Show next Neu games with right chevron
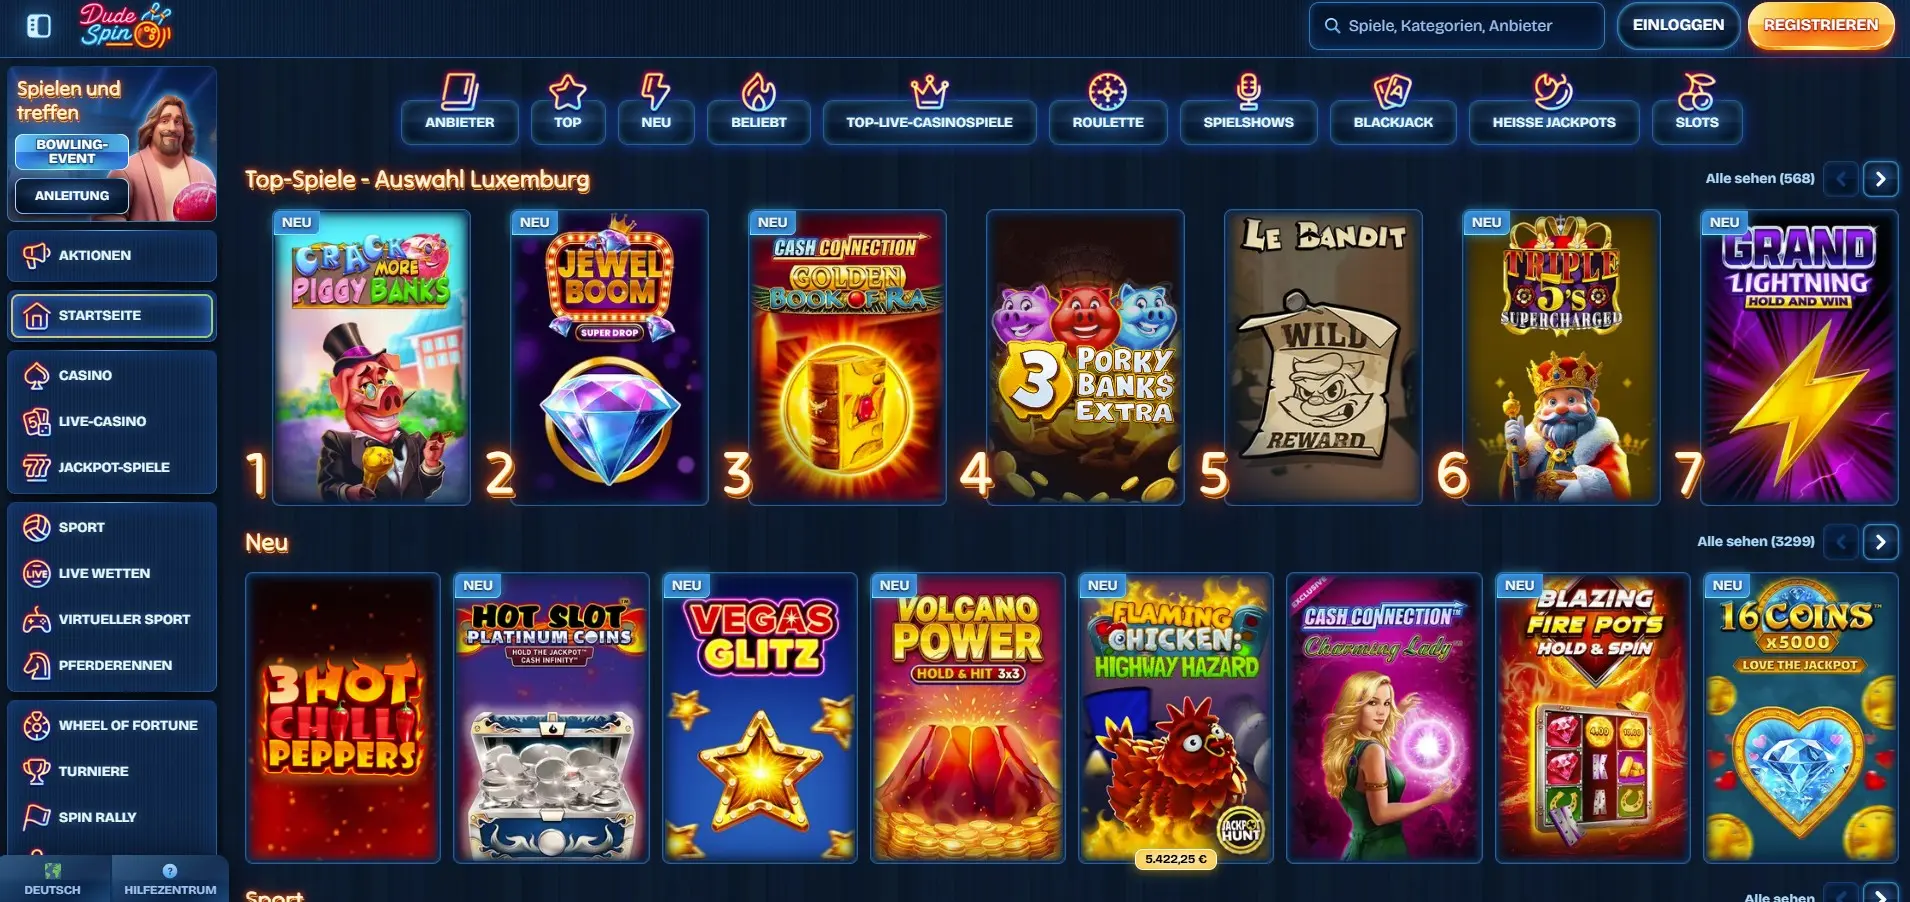Image resolution: width=1910 pixels, height=902 pixels. (1881, 542)
